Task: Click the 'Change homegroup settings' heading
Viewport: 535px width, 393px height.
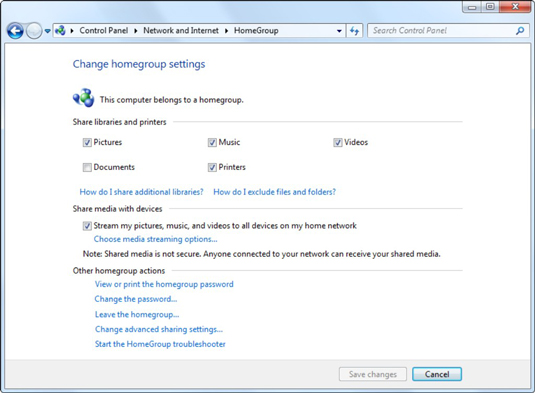Action: (139, 64)
